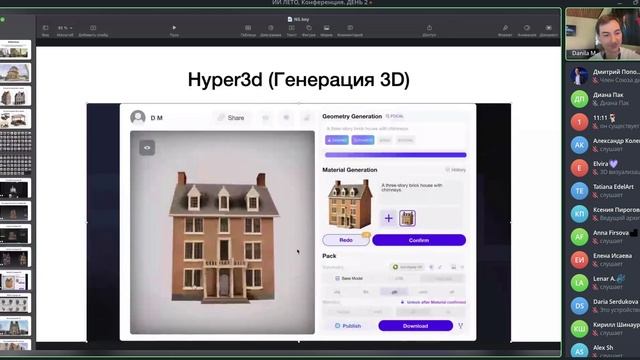Viewport: 640px width, 360px height.
Task: Click the large material house preview image
Action: pos(350,204)
